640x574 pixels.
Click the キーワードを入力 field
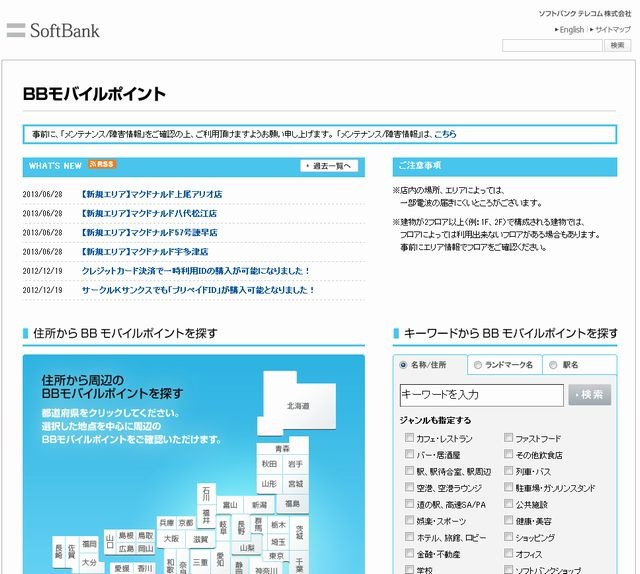pos(482,395)
